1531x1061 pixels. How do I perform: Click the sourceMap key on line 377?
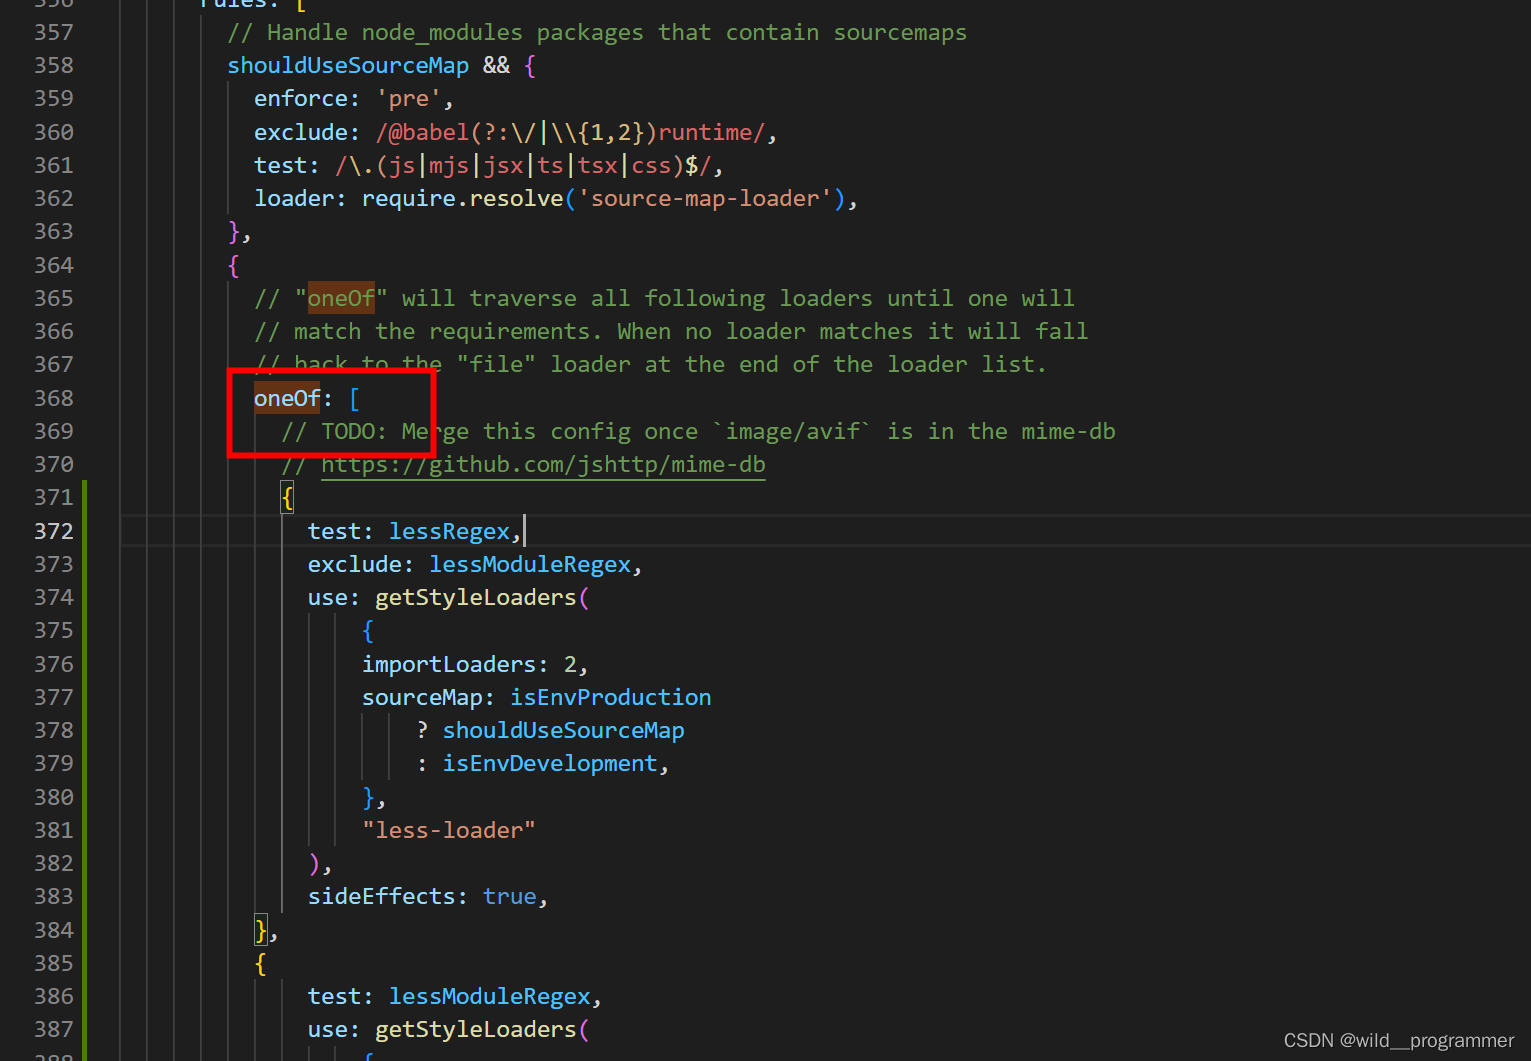click(422, 697)
